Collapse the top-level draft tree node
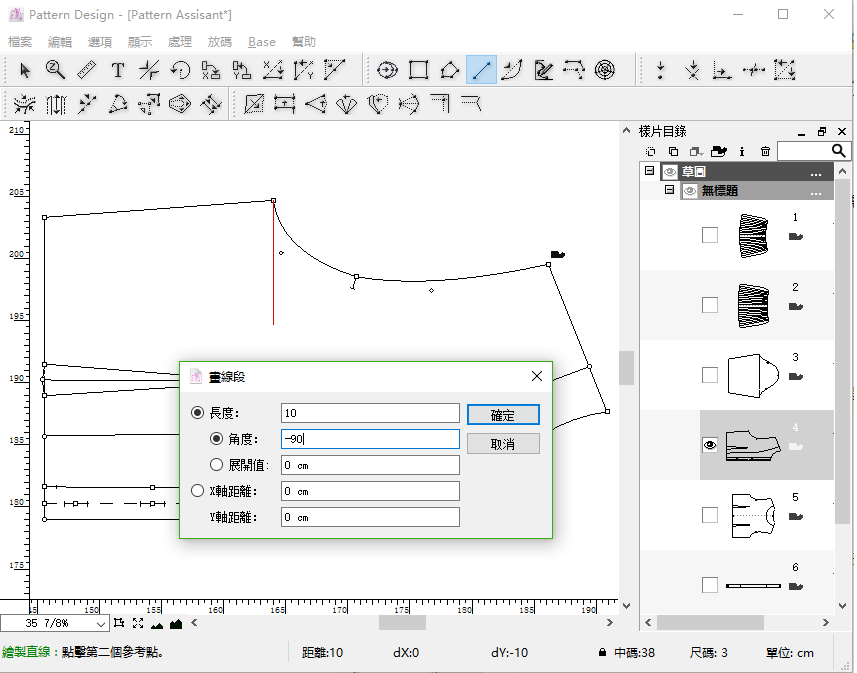Screen dimensions: 857x673 tap(650, 172)
